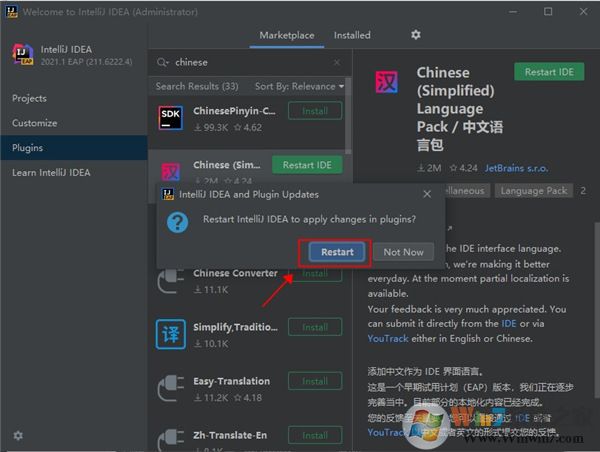Select Plugins in the sidebar
600x452 pixels.
(73, 148)
